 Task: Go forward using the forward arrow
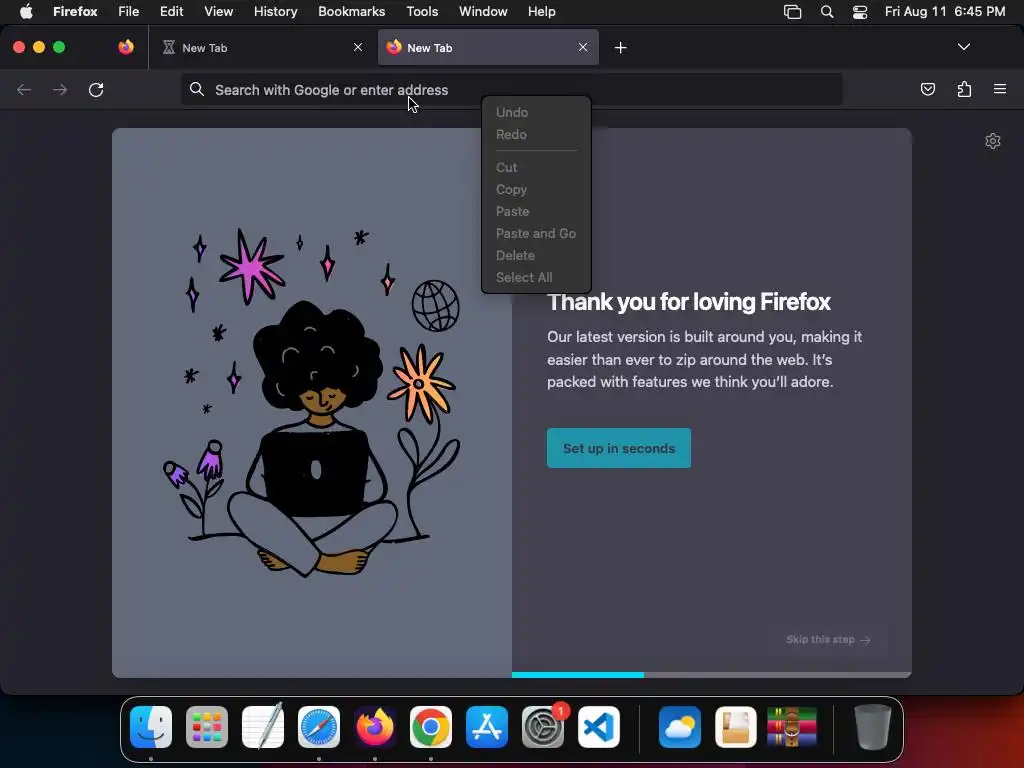tap(60, 89)
